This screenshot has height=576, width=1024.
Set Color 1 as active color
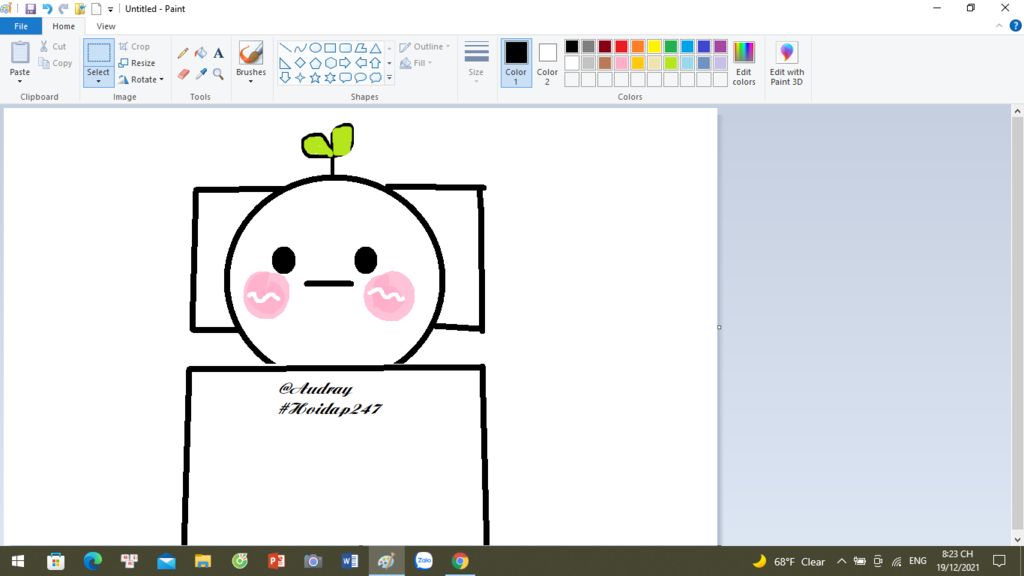tap(516, 63)
